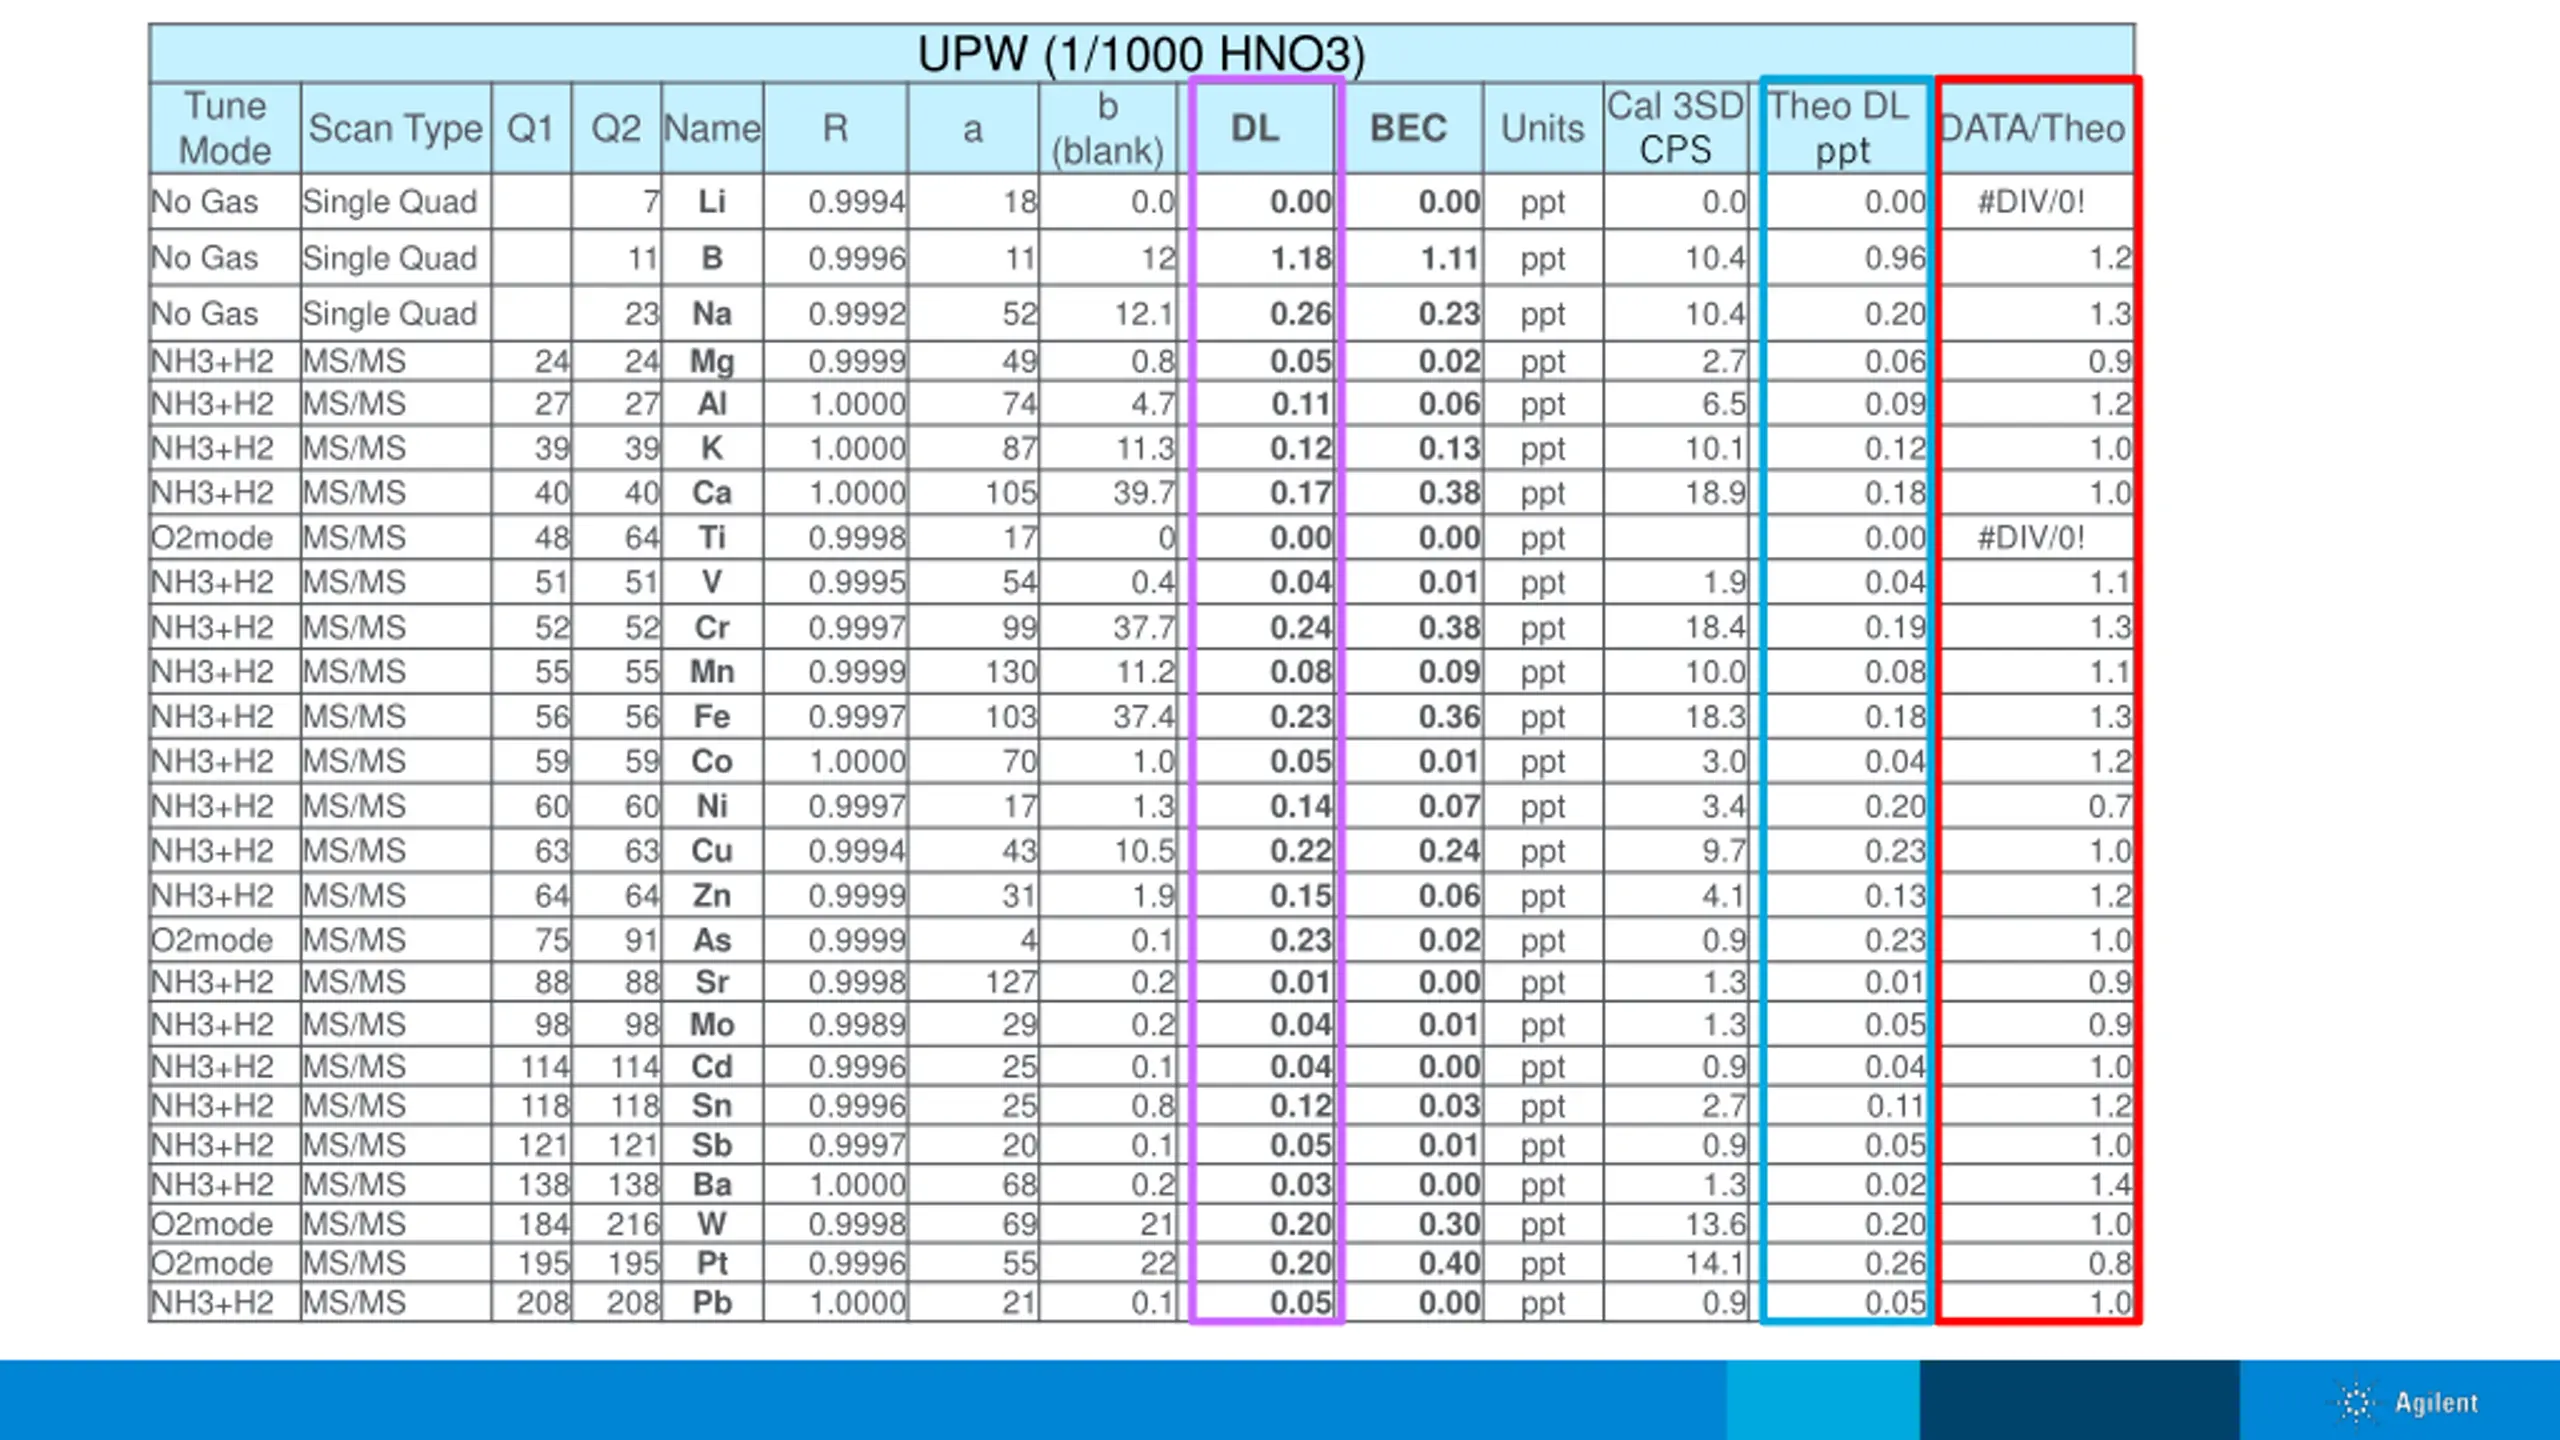The height and width of the screenshot is (1440, 2560).
Task: Click the DL column header
Action: (x=1256, y=128)
